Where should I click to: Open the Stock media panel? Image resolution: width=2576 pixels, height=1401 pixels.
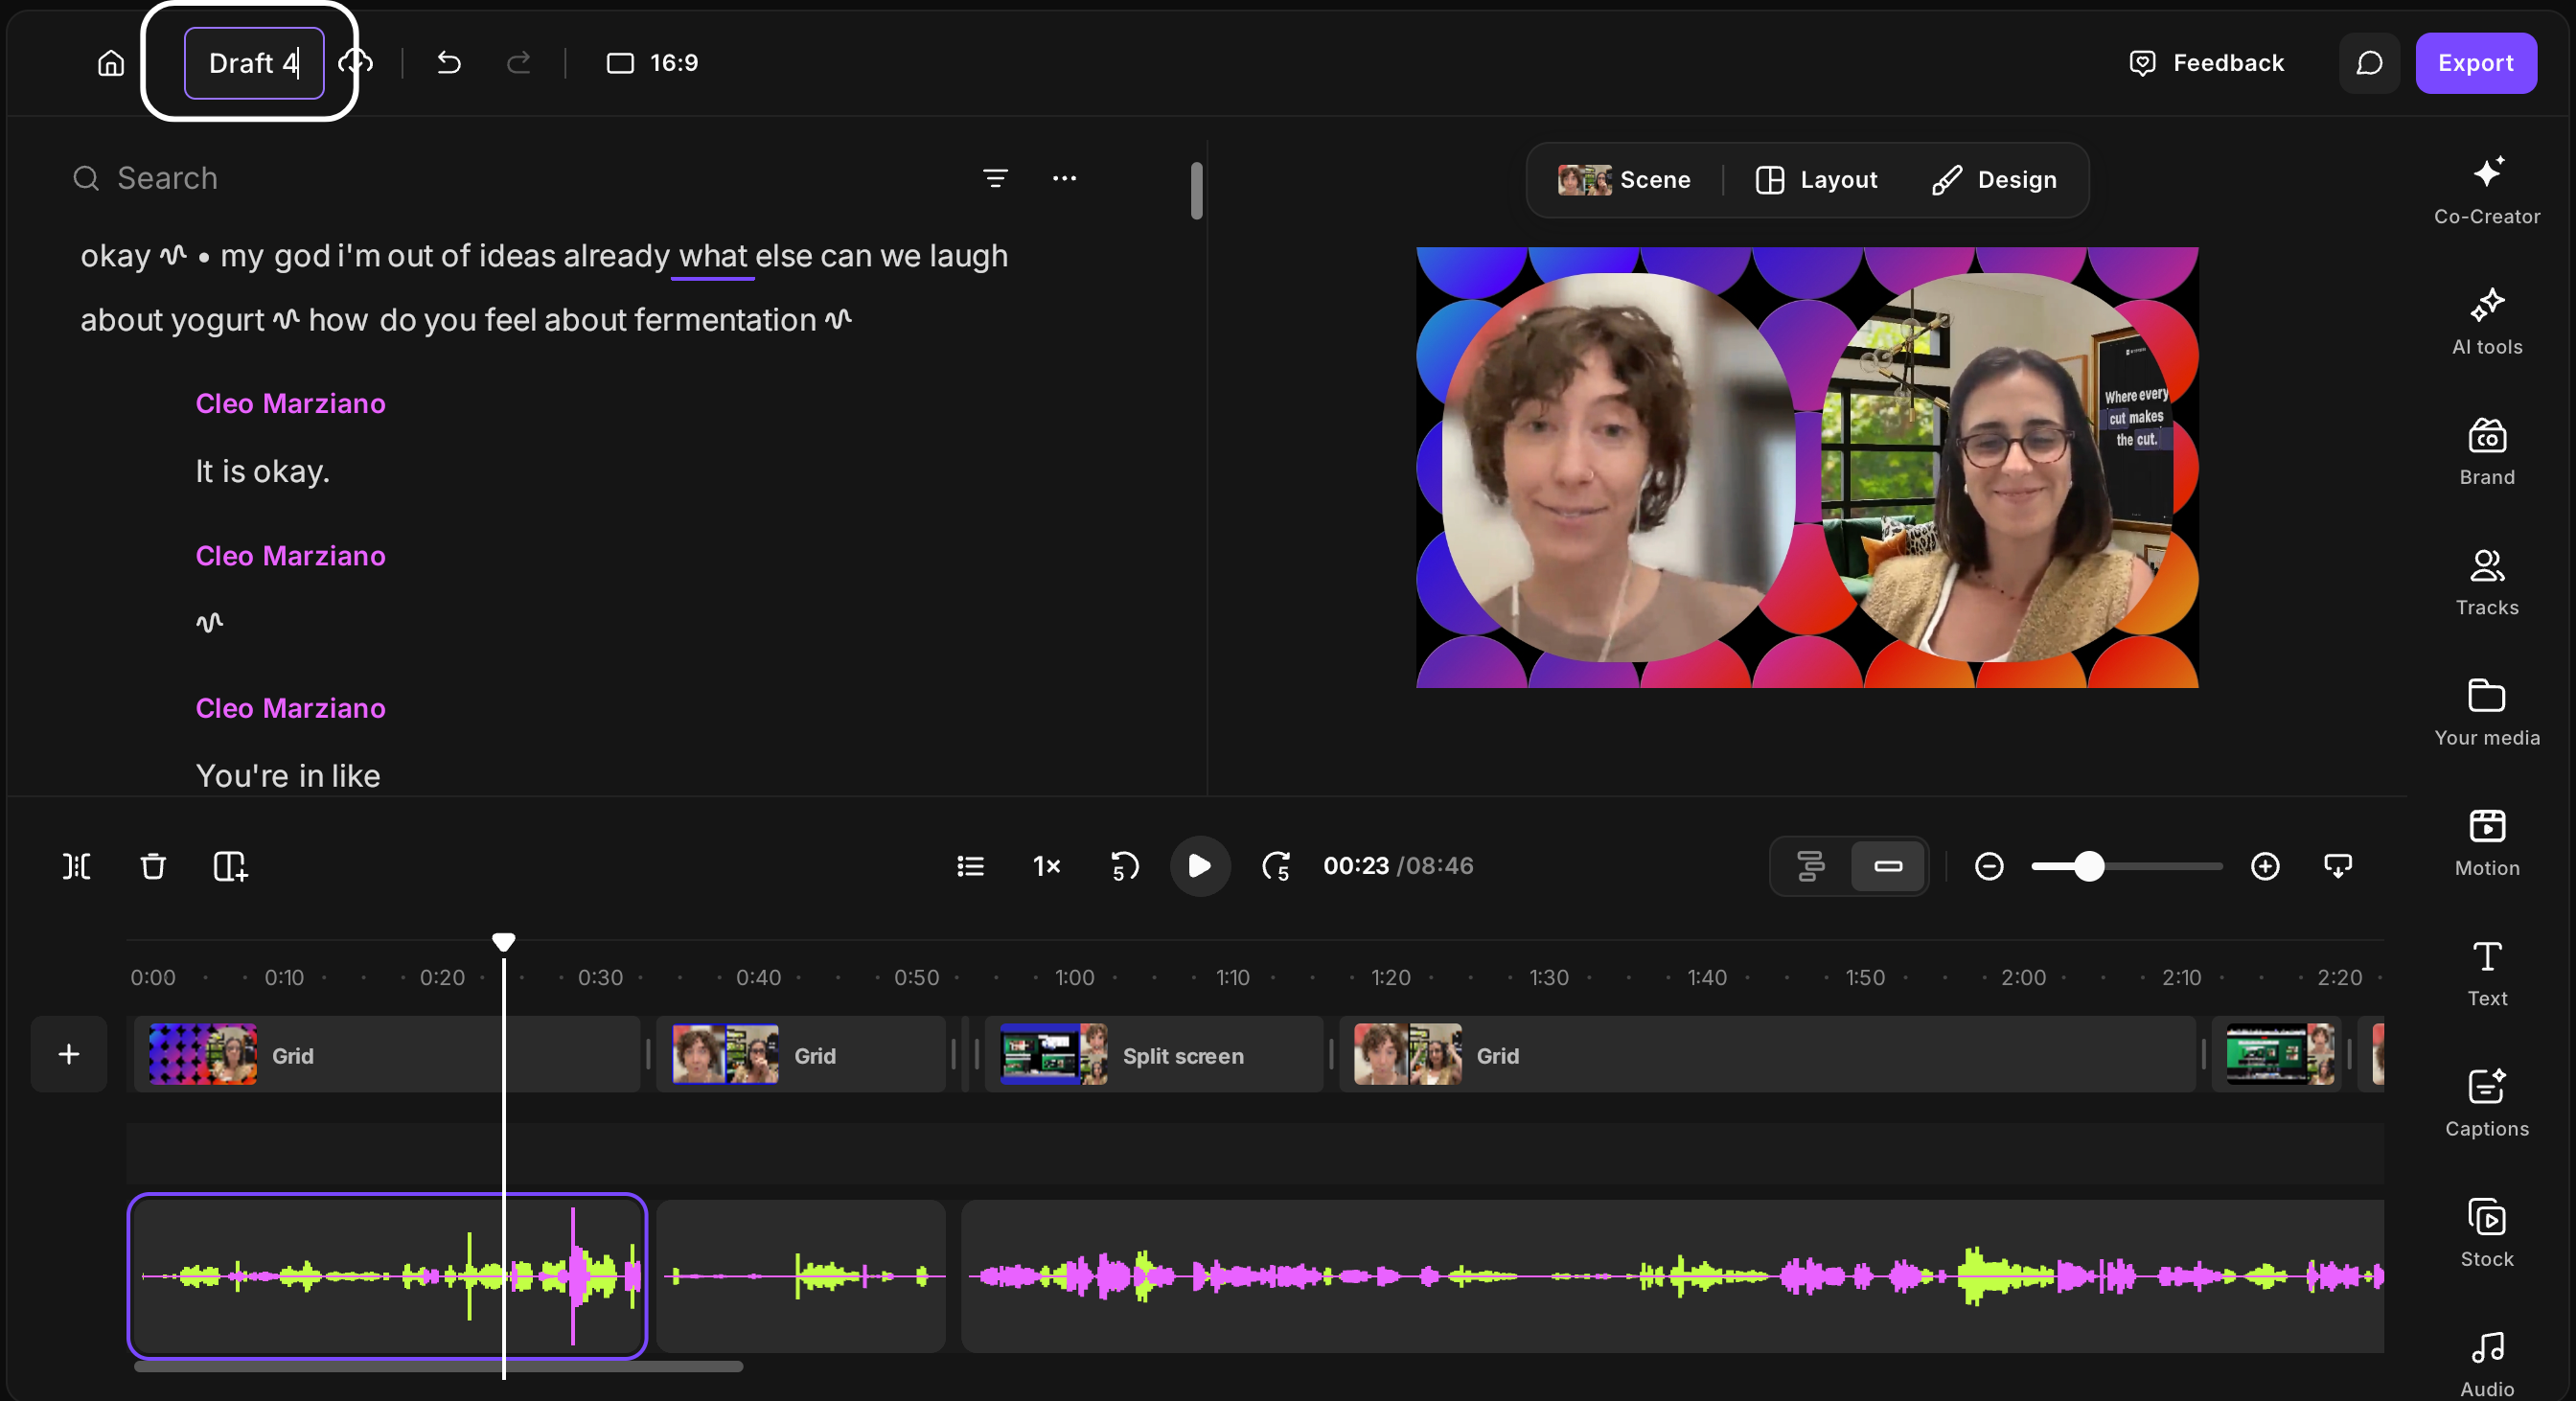(x=2486, y=1233)
